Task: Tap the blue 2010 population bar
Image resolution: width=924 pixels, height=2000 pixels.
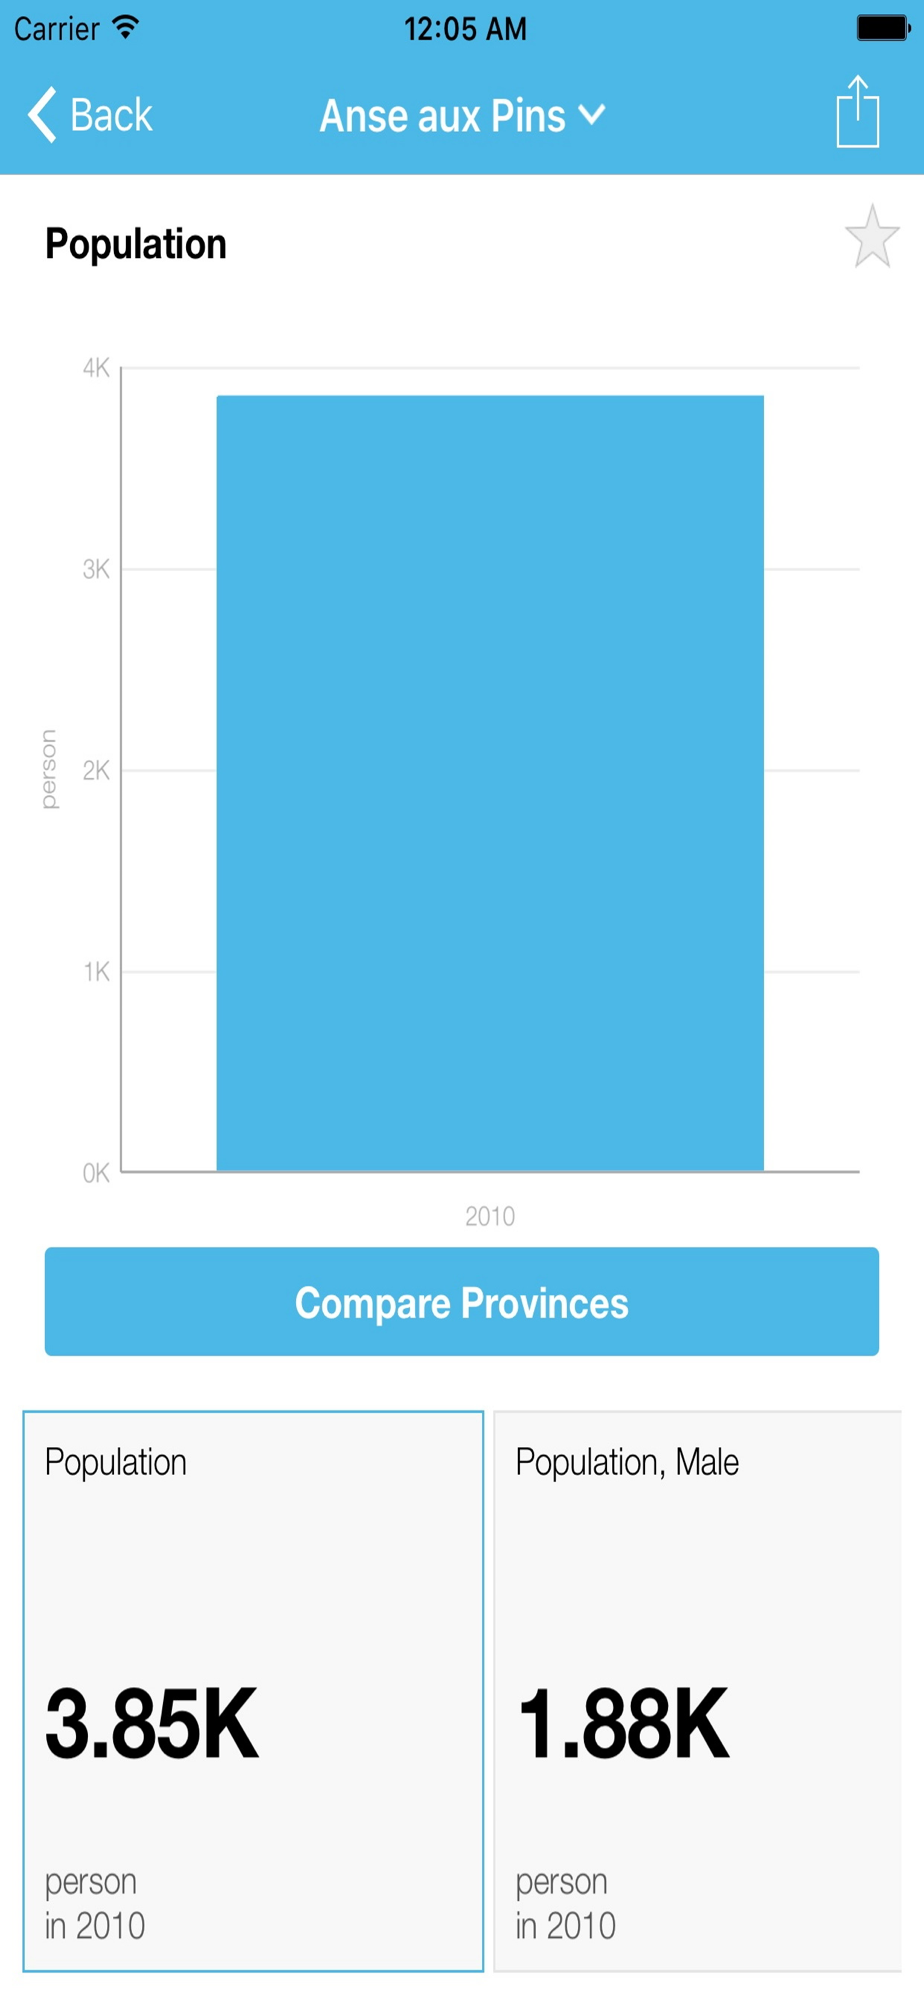Action: point(490,783)
